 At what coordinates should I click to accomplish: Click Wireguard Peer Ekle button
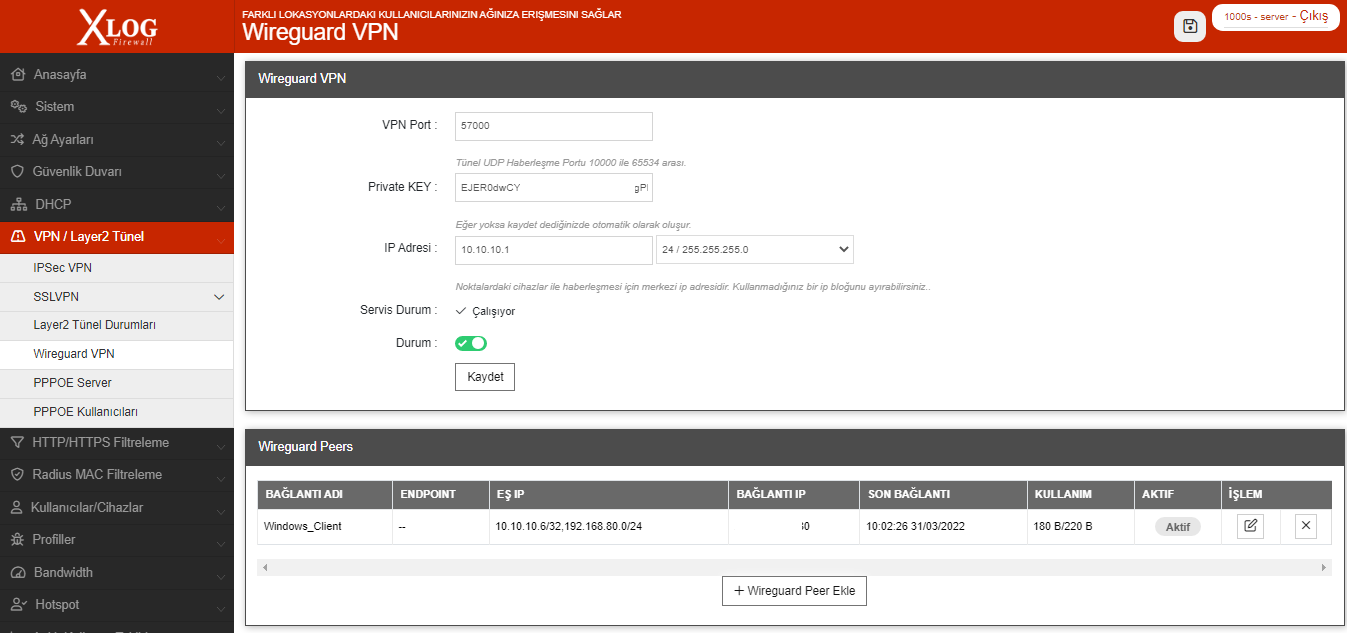[x=795, y=591]
